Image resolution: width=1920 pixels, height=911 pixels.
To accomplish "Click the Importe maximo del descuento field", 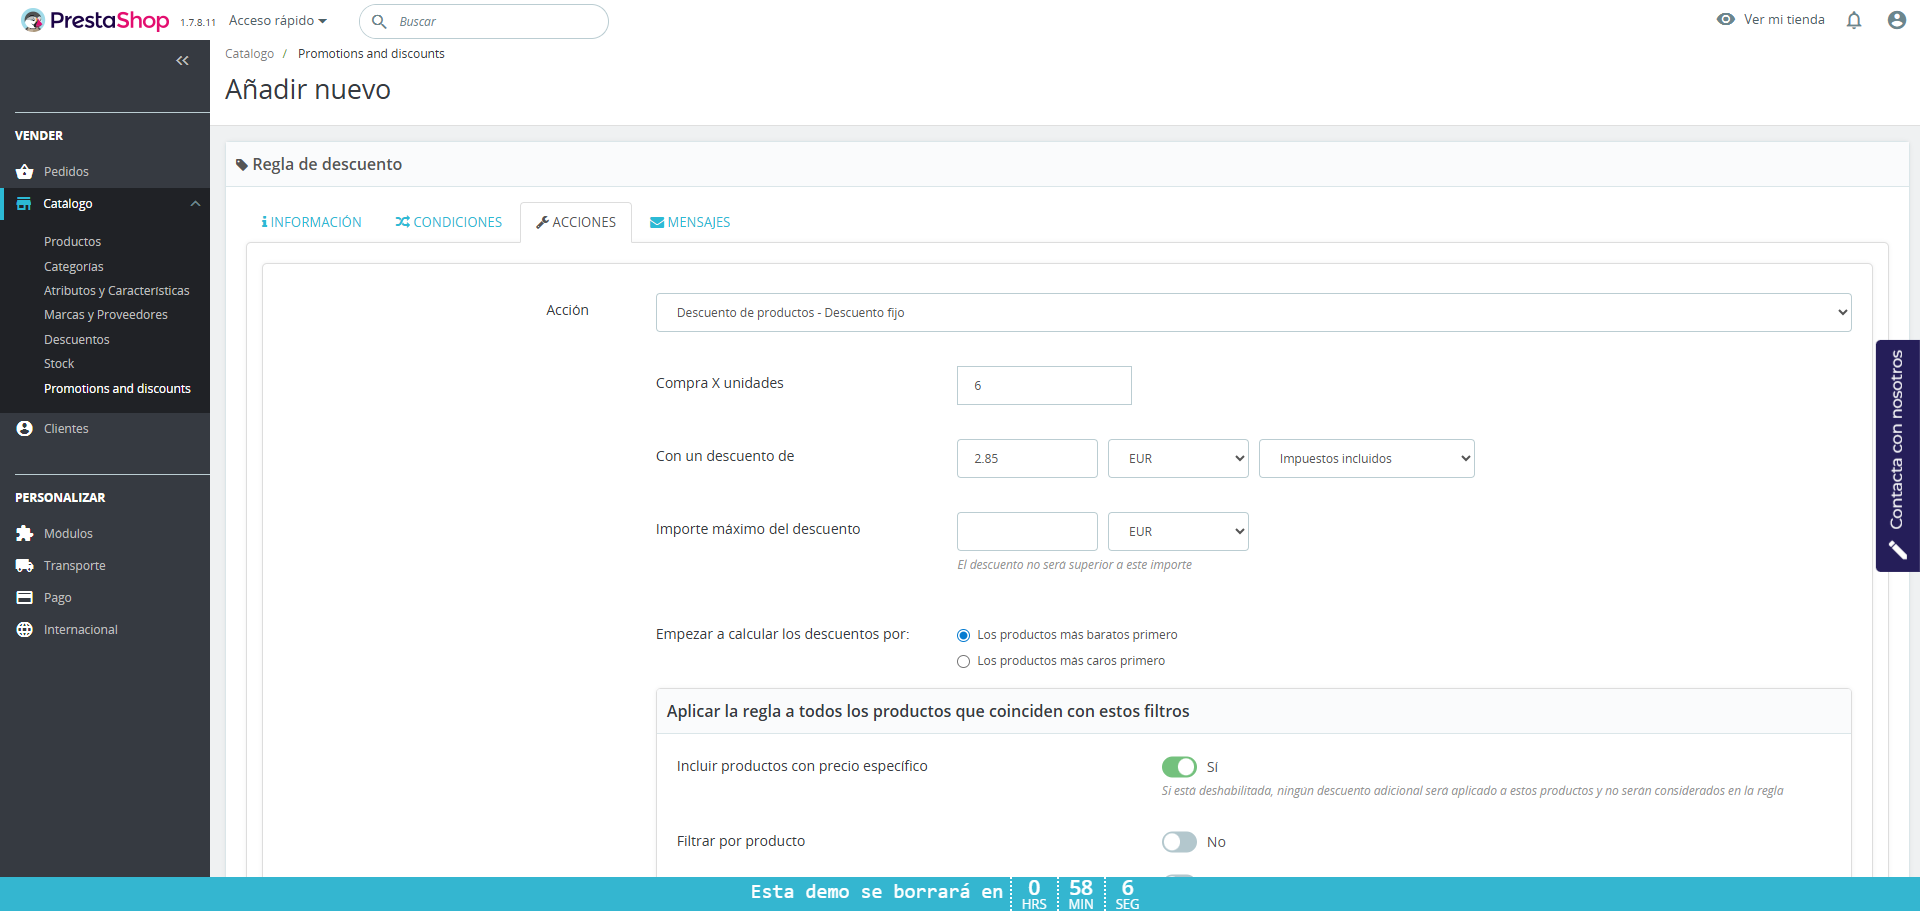I will tap(1027, 531).
